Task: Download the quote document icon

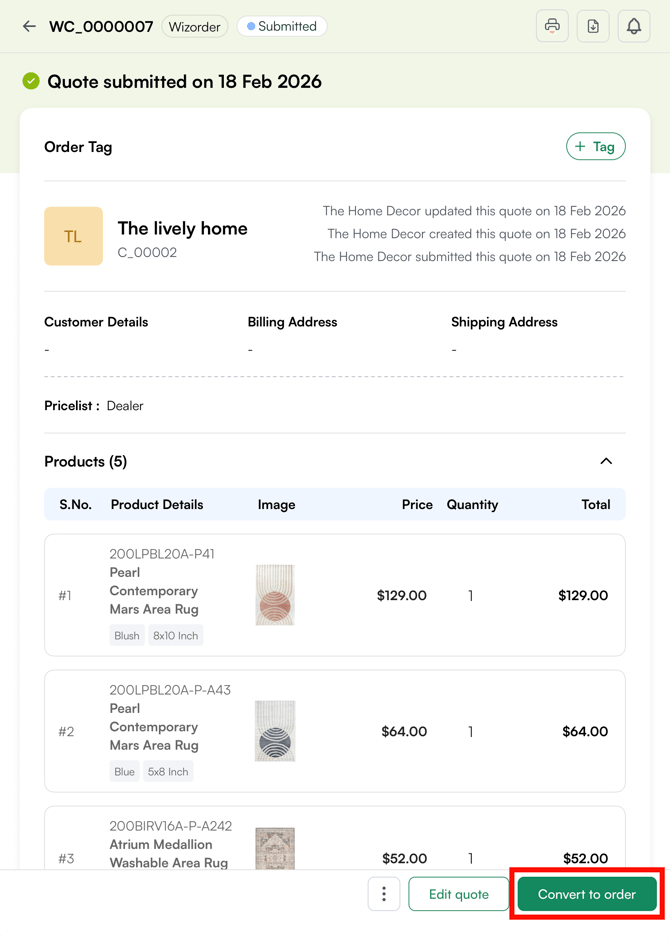Action: coord(593,26)
